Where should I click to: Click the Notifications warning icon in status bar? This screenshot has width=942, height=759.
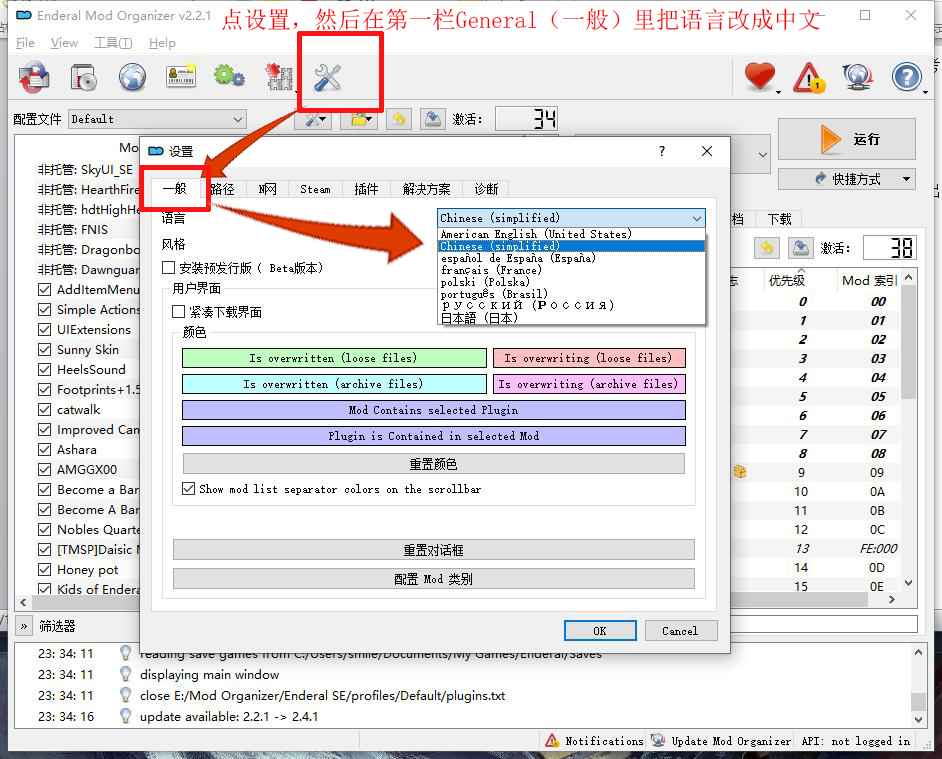coord(552,741)
